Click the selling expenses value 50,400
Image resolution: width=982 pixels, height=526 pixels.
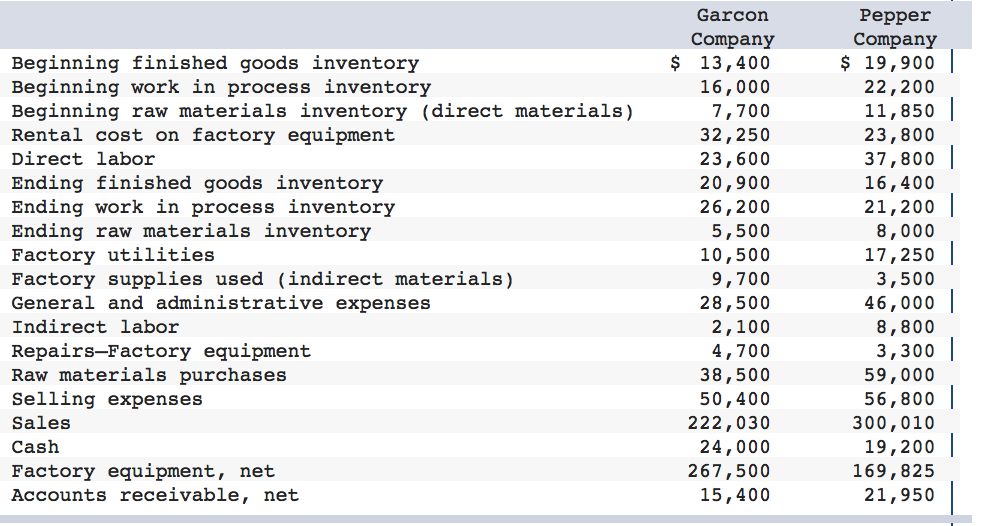click(x=735, y=400)
